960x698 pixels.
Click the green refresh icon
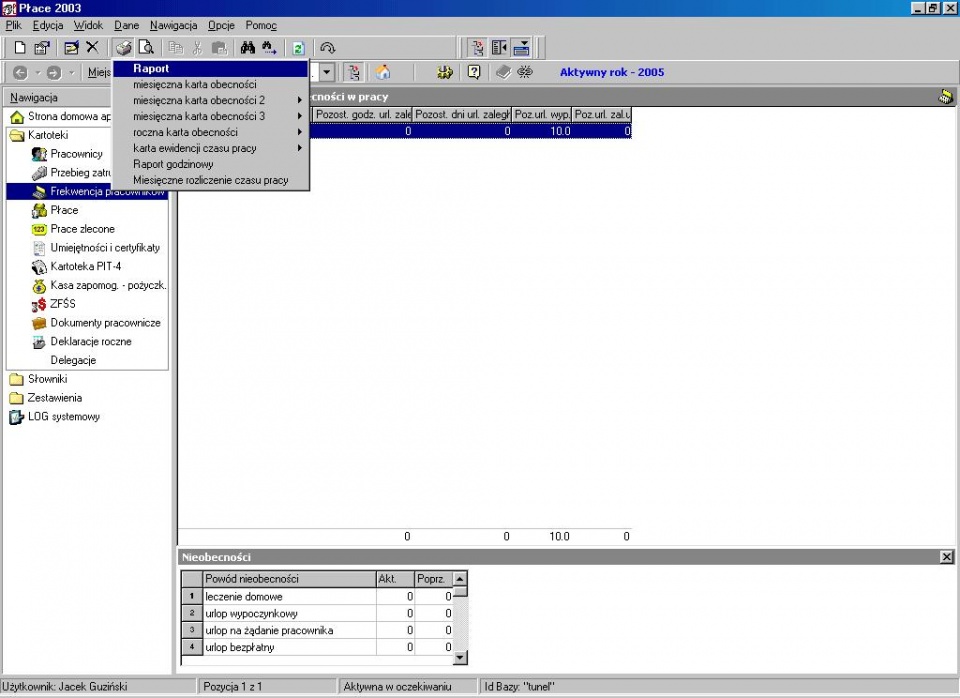[x=298, y=48]
